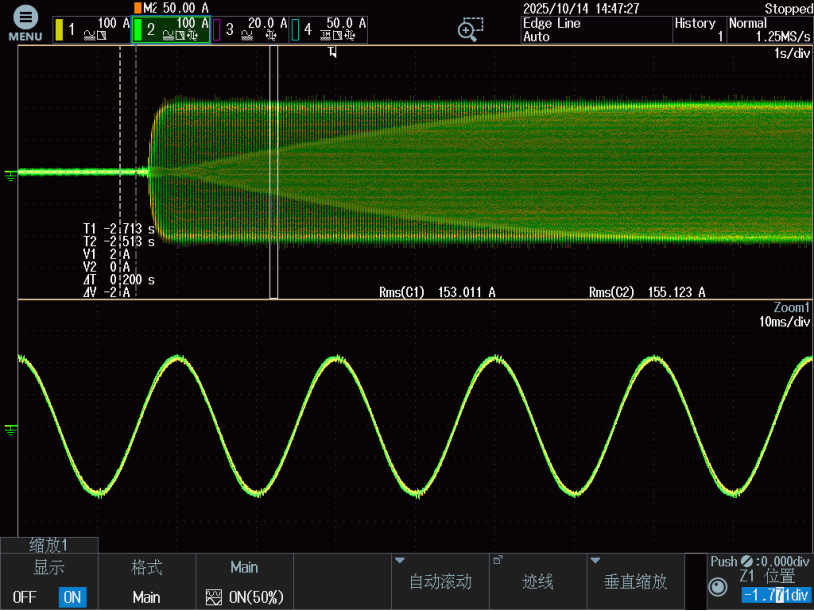The image size is (814, 611).
Task: Select channel 2 green indicator
Action: tap(138, 30)
